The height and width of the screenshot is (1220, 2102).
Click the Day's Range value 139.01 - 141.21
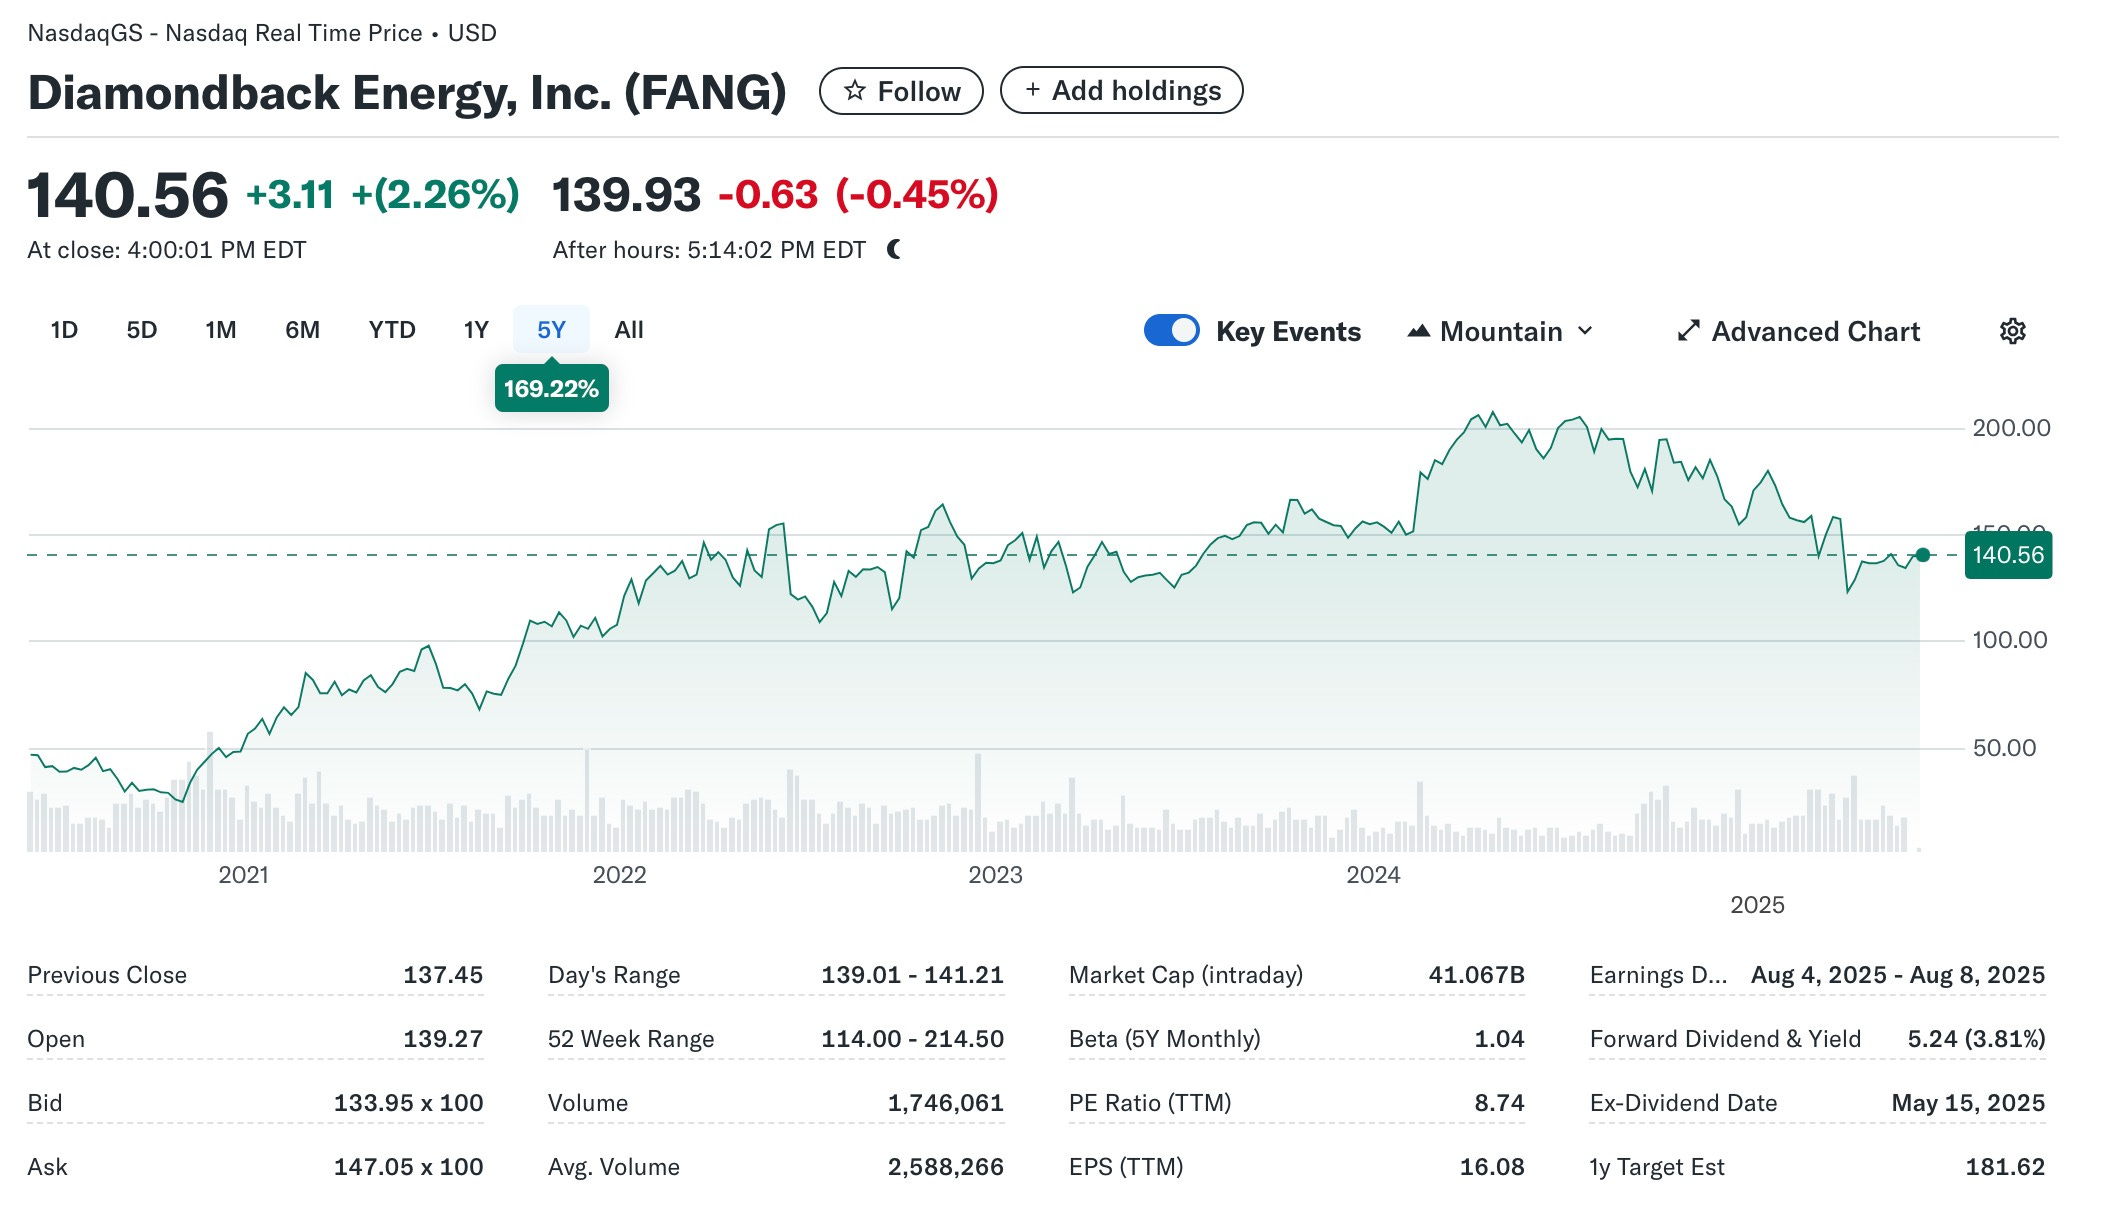(x=912, y=975)
